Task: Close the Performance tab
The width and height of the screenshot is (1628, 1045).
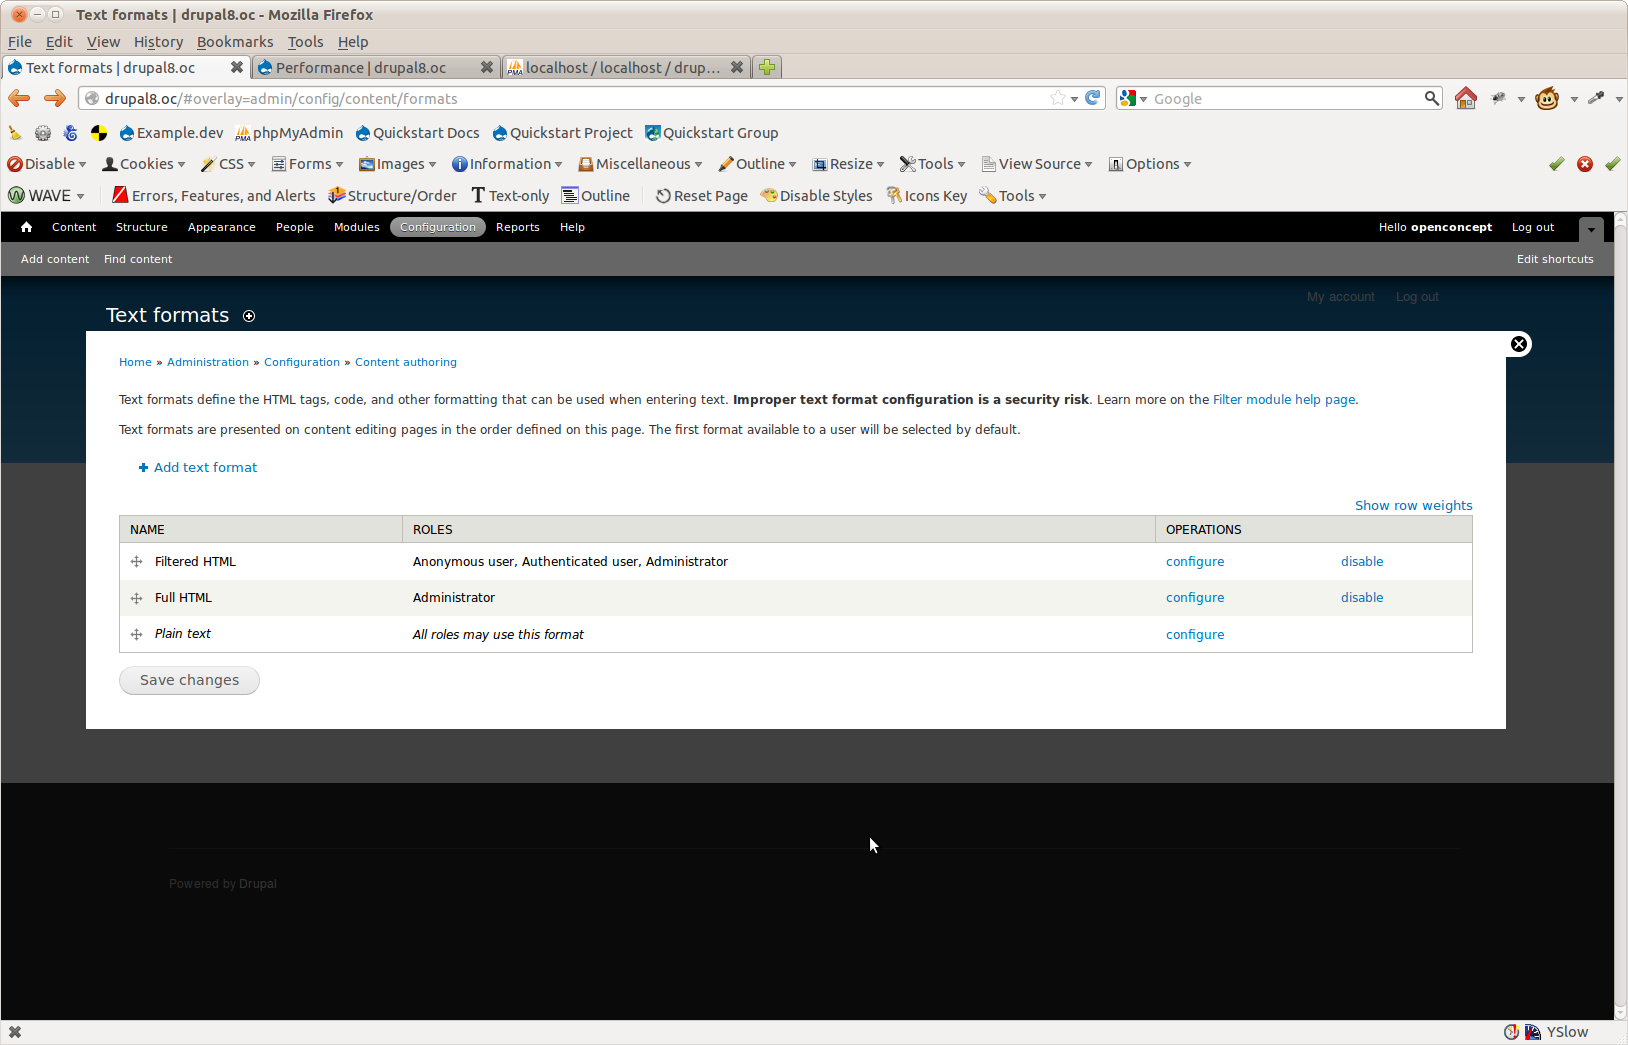Action: tap(487, 67)
